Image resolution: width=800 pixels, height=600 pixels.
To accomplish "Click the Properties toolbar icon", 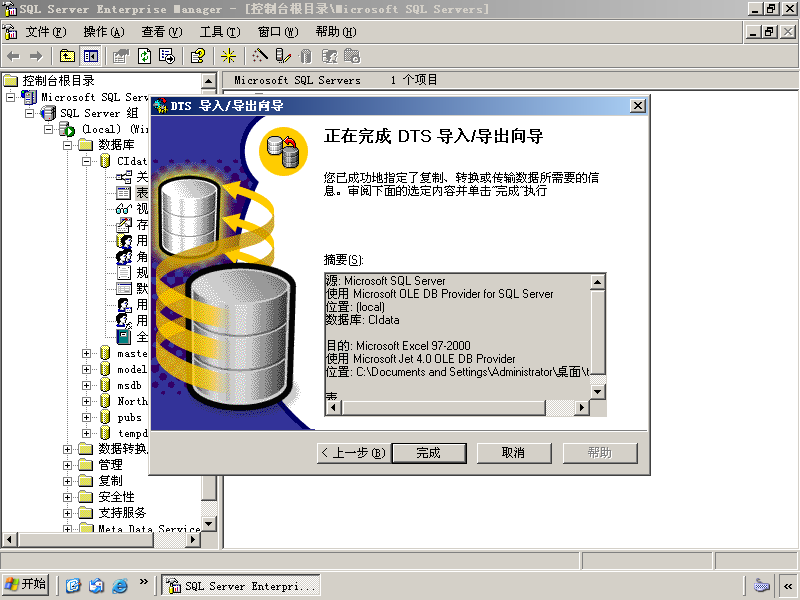I will point(121,56).
